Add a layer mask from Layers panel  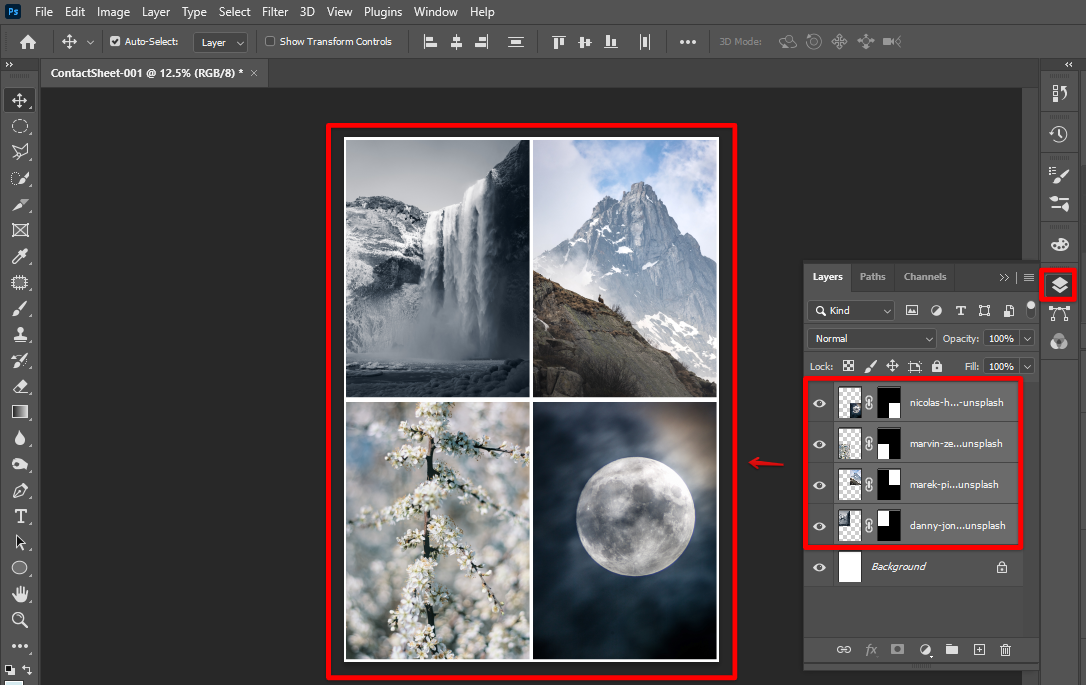tap(897, 650)
